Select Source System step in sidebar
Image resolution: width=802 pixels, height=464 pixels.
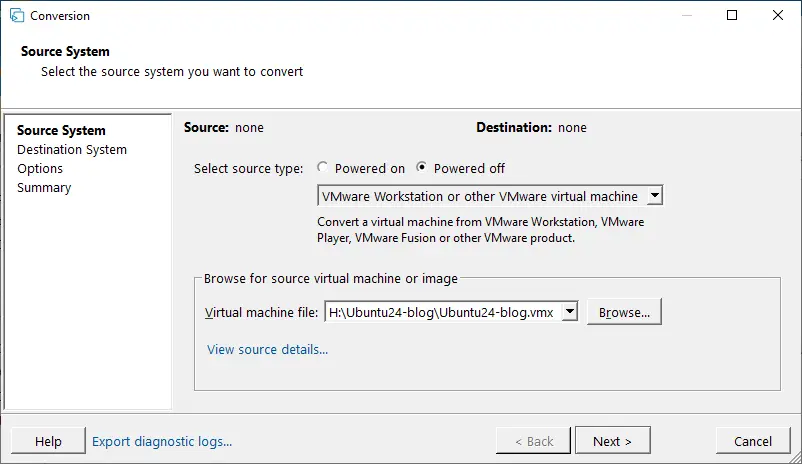61,130
